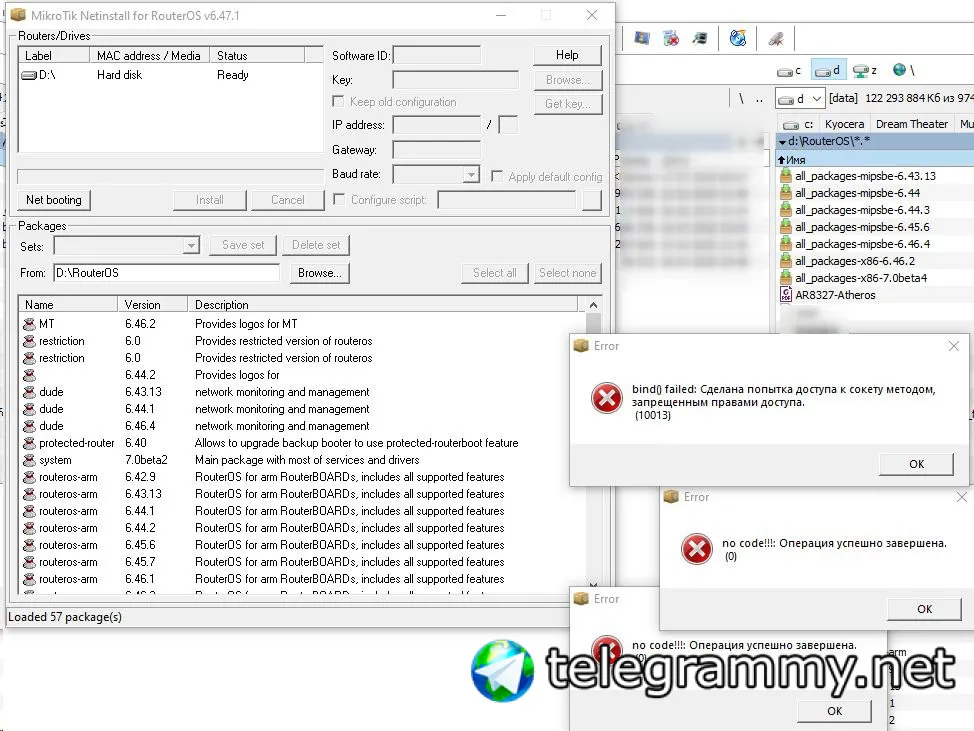Select drive d button in Total Commander
Viewport: 974px width, 731px height.
(x=827, y=71)
